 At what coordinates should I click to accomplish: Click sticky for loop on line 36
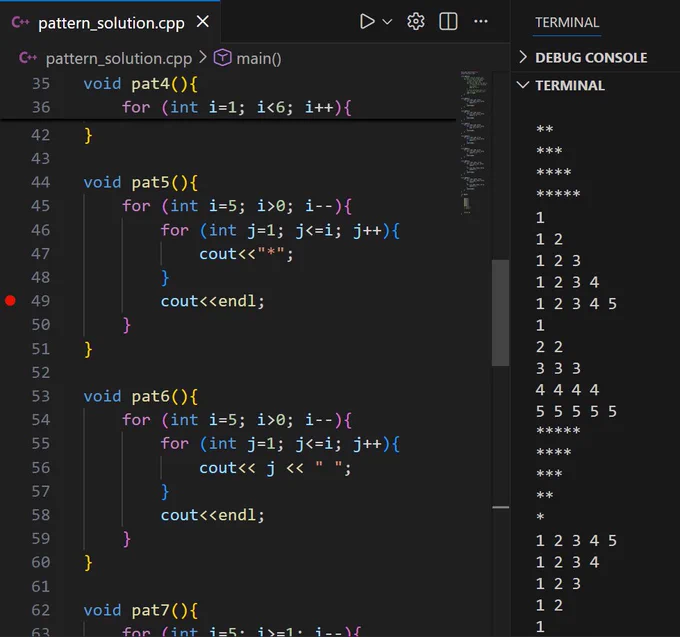[x=237, y=108]
